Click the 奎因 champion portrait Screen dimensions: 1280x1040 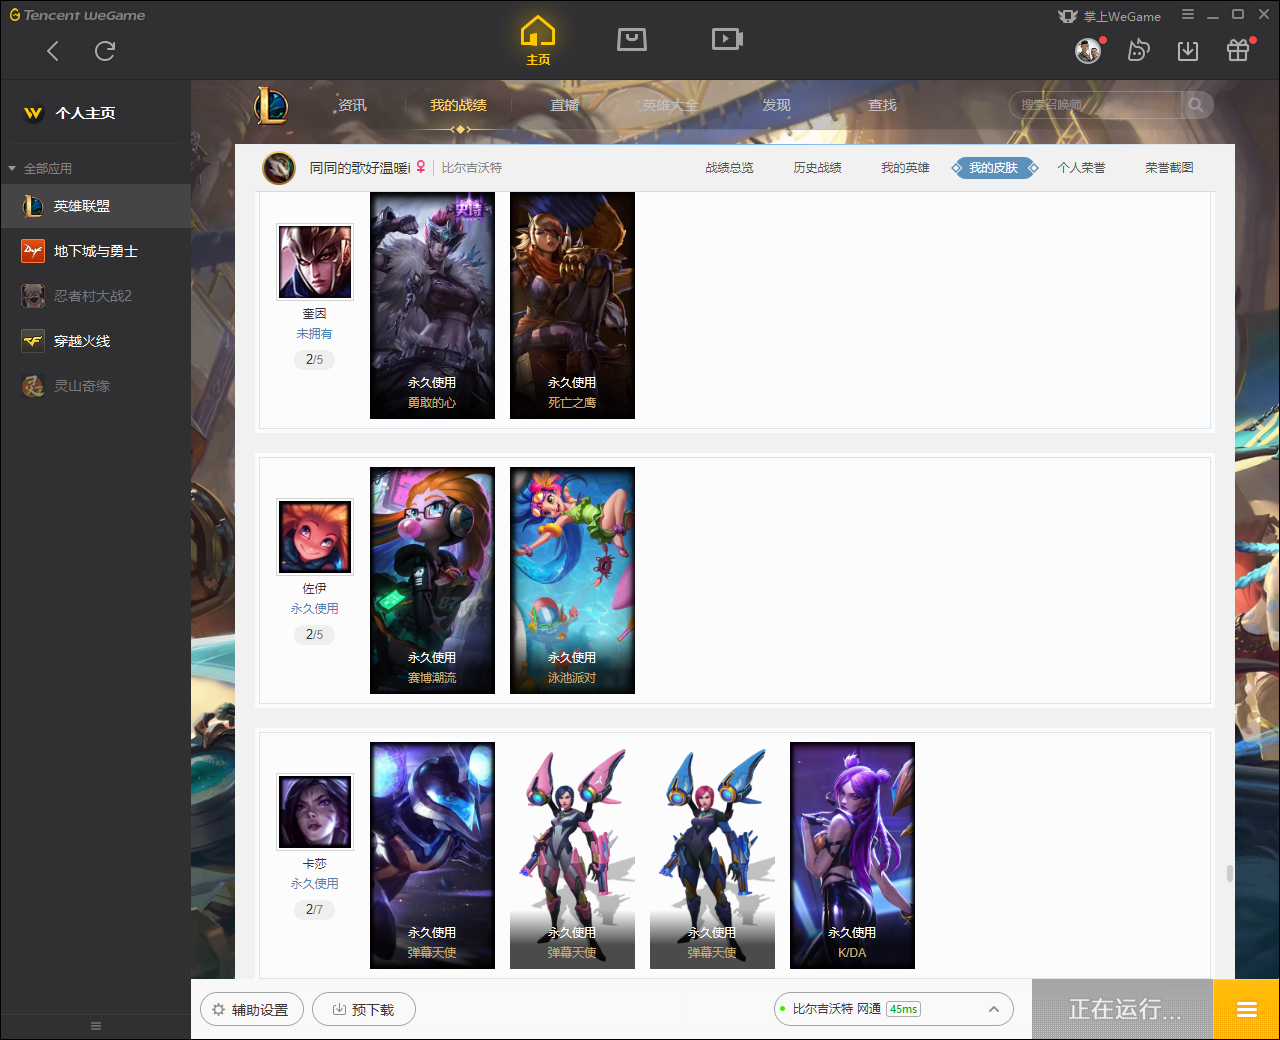click(x=315, y=262)
